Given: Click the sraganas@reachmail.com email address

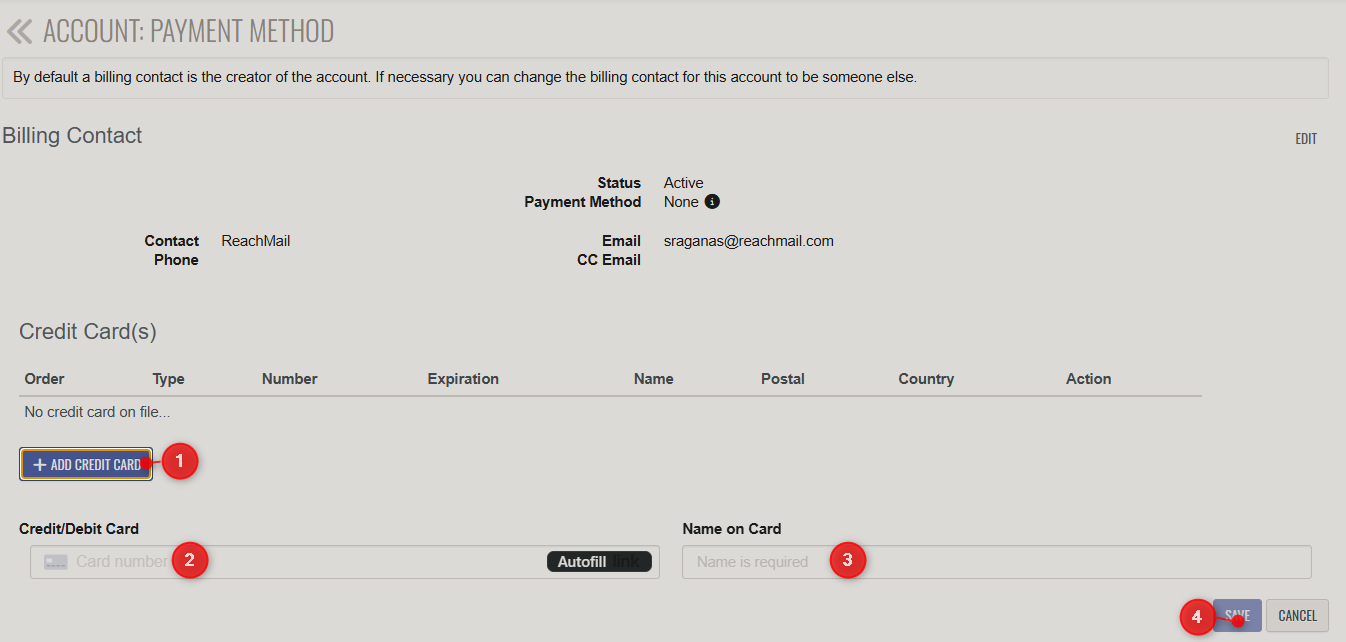Looking at the screenshot, I should 749,241.
